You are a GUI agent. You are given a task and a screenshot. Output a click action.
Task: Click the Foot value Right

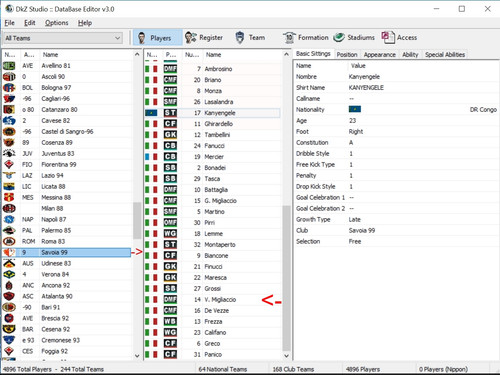356,132
